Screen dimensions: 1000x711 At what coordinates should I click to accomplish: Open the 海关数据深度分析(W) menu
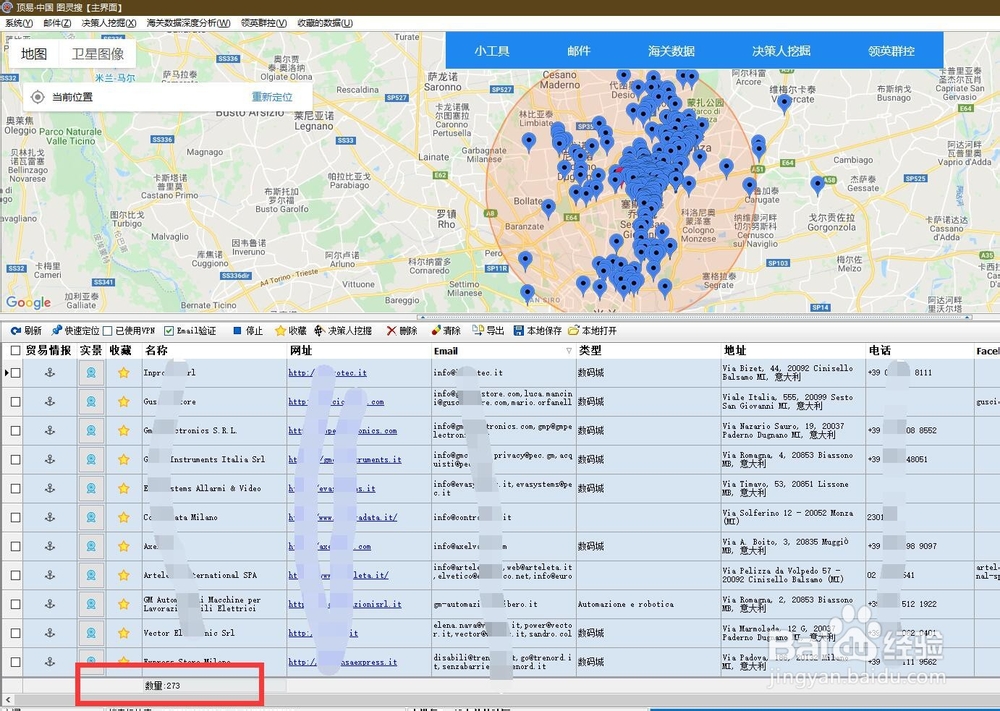pos(189,23)
